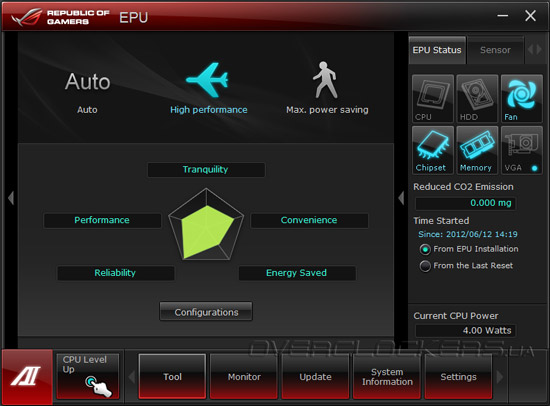
Task: Click the HDD status icon
Action: tap(477, 99)
